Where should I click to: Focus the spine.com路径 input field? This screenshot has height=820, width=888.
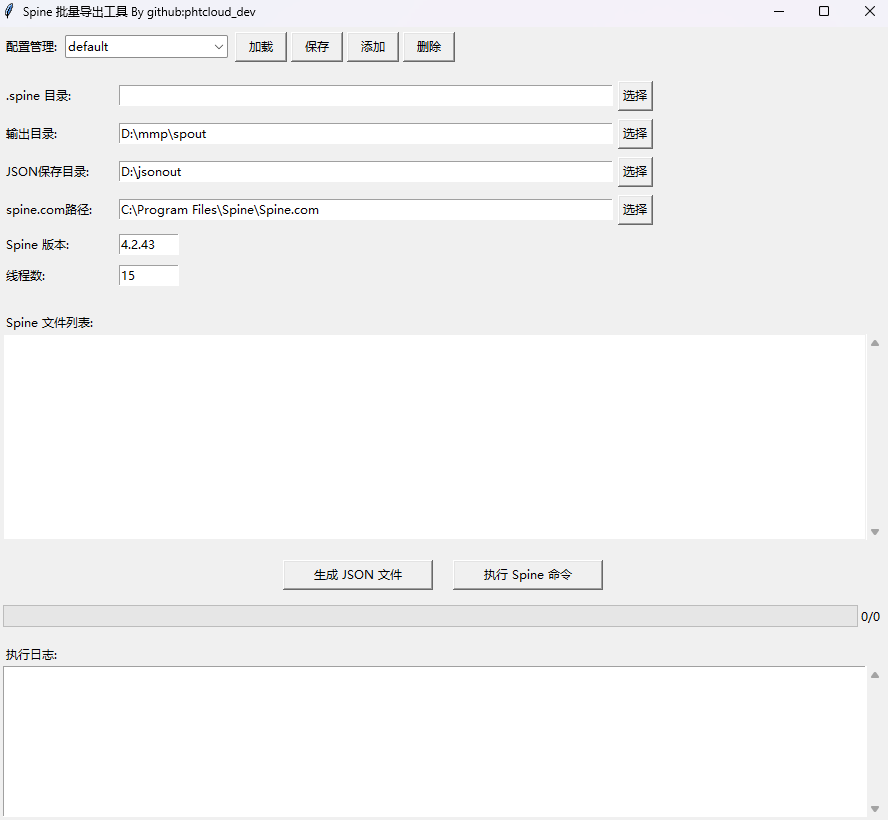(x=366, y=210)
